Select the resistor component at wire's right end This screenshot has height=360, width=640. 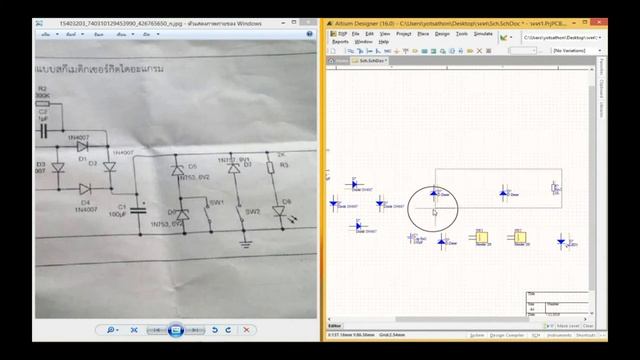[x=555, y=188]
